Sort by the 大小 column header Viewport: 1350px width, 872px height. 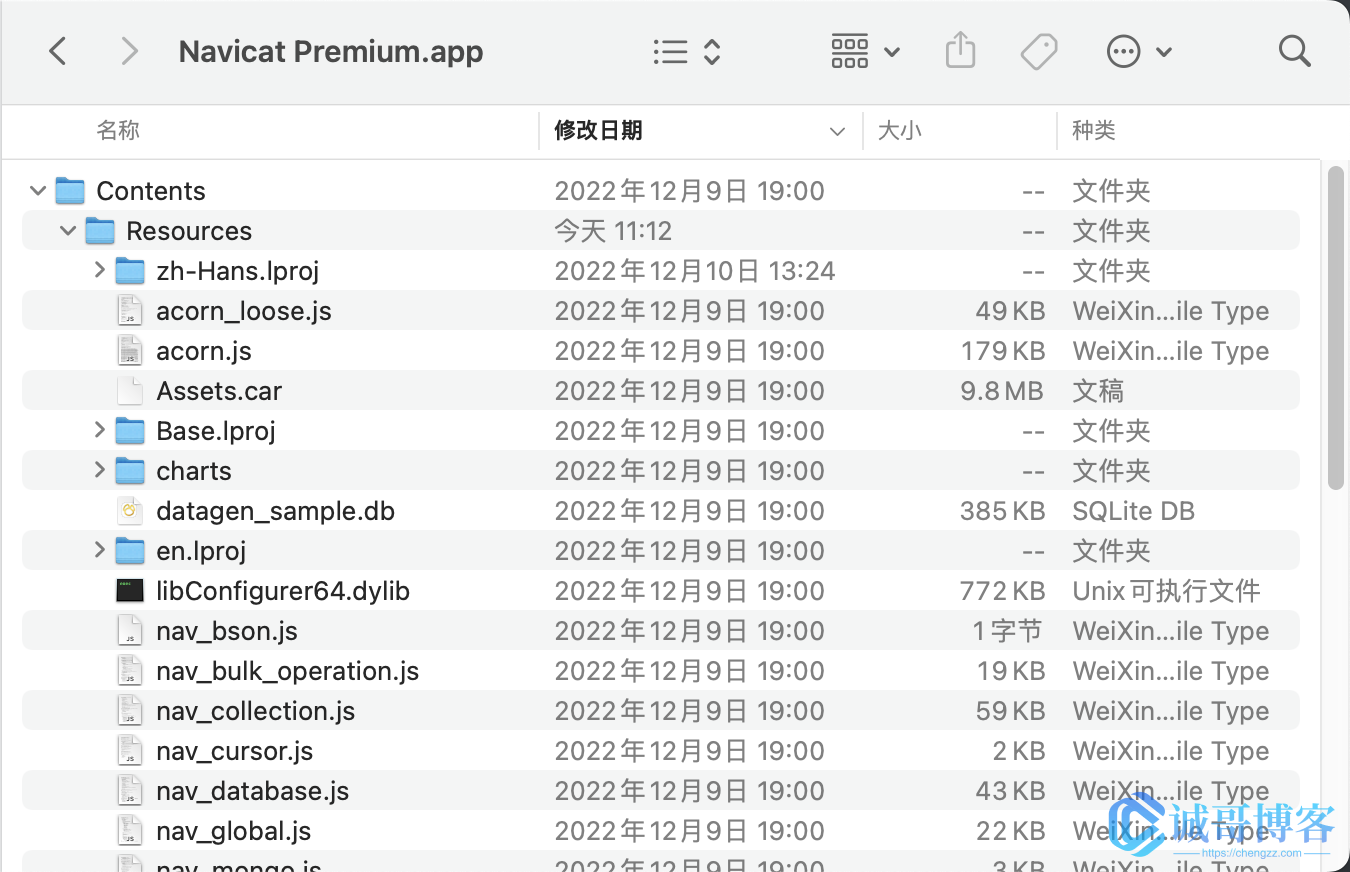tap(899, 130)
